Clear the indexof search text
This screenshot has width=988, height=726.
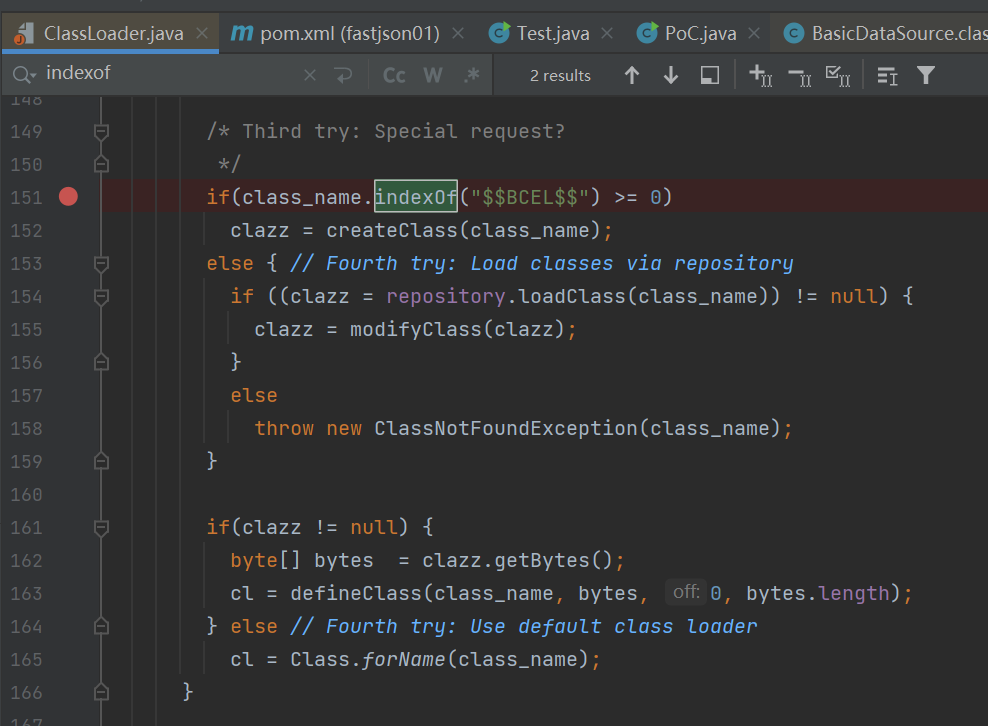click(x=310, y=75)
